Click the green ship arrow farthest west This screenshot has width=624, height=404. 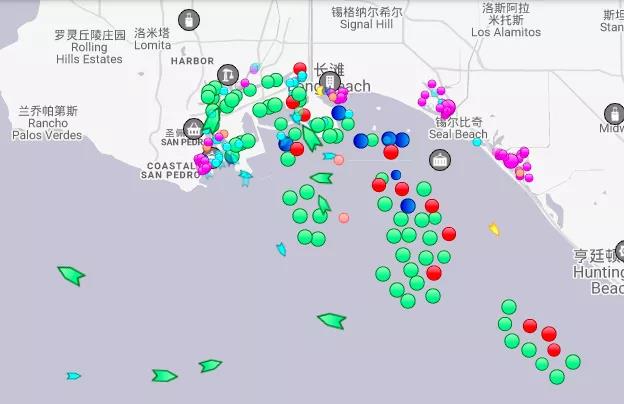[x=71, y=275]
